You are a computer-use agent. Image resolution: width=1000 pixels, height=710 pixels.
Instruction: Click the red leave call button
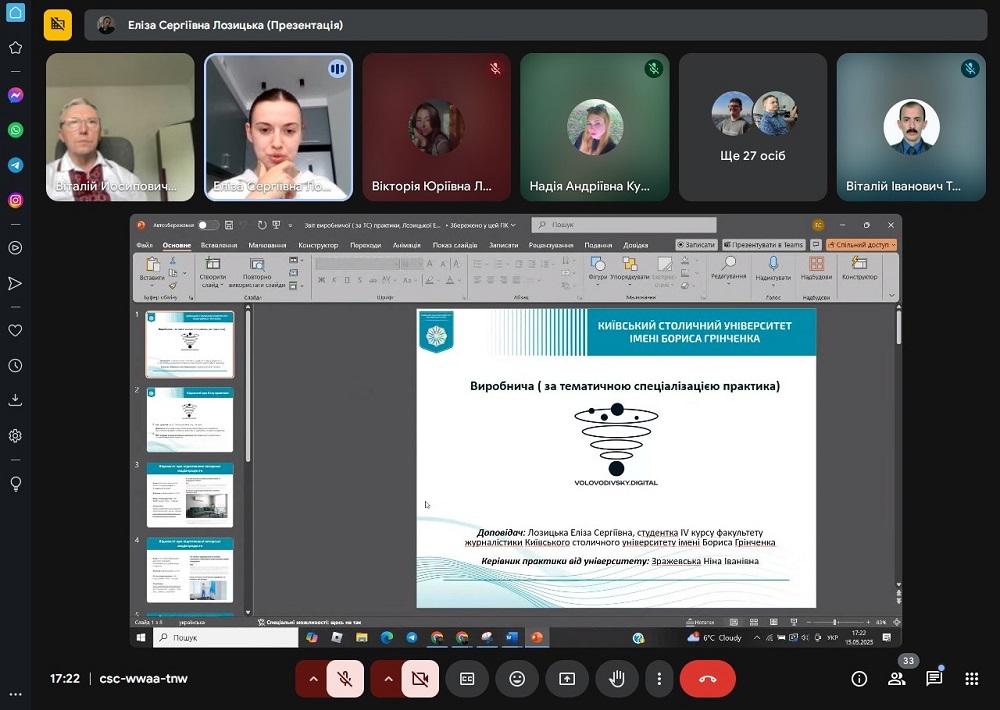click(x=708, y=678)
